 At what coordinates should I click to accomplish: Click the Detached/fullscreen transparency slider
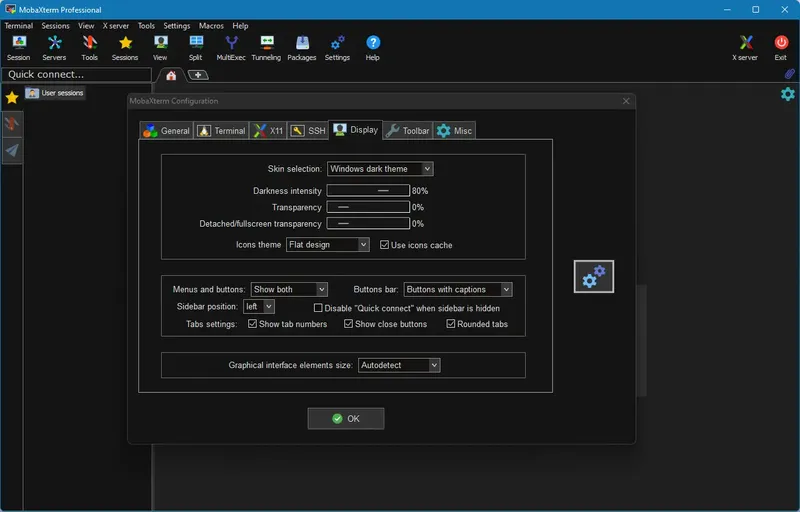coord(368,223)
